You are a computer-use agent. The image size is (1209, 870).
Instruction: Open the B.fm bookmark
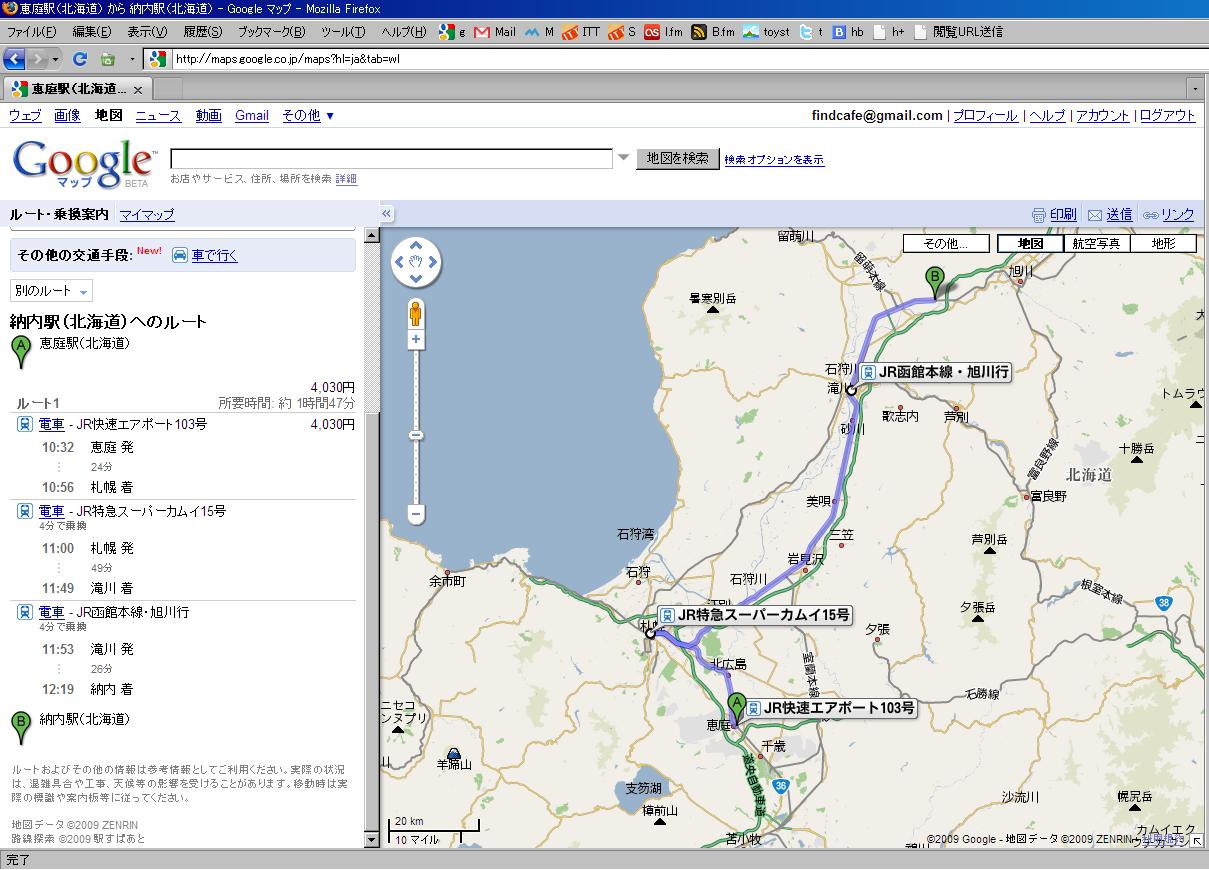pyautogui.click(x=714, y=32)
